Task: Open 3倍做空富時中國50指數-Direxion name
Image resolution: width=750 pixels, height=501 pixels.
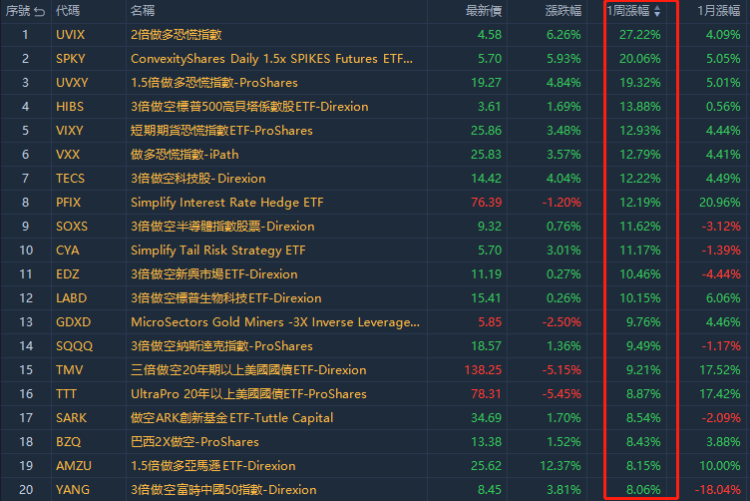Action: point(224,490)
